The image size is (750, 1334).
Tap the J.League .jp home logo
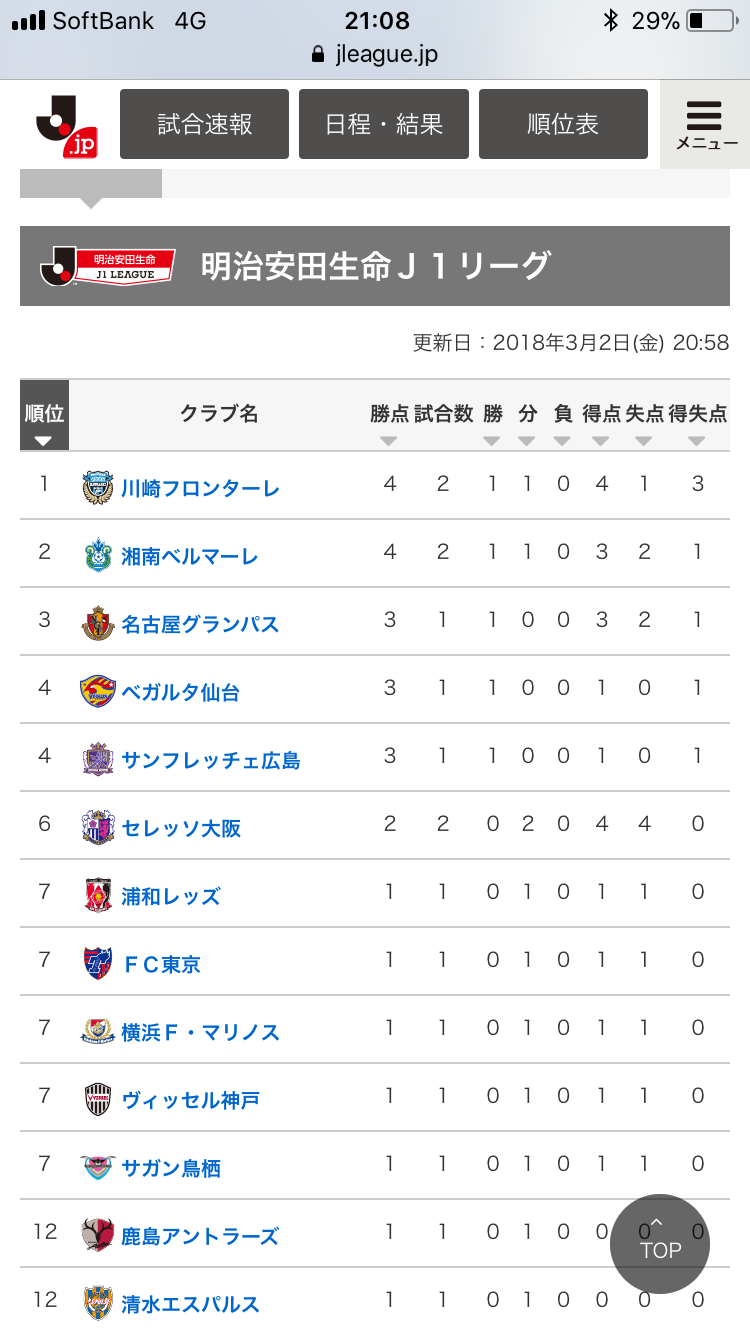[x=66, y=126]
